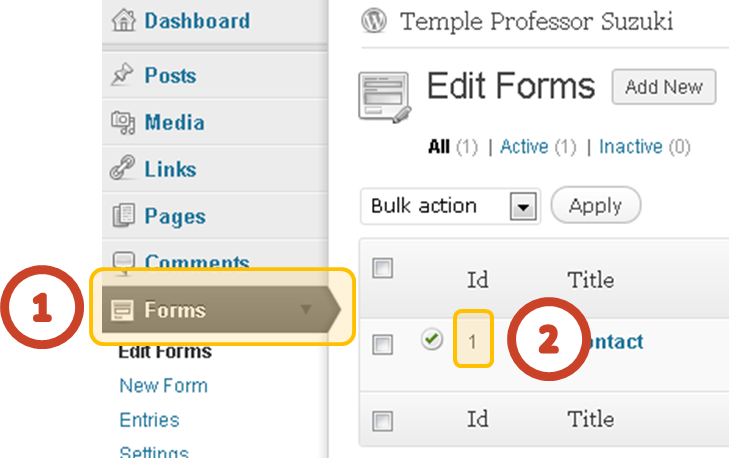Click the Add New button
This screenshot has width=729, height=458.
tap(664, 87)
